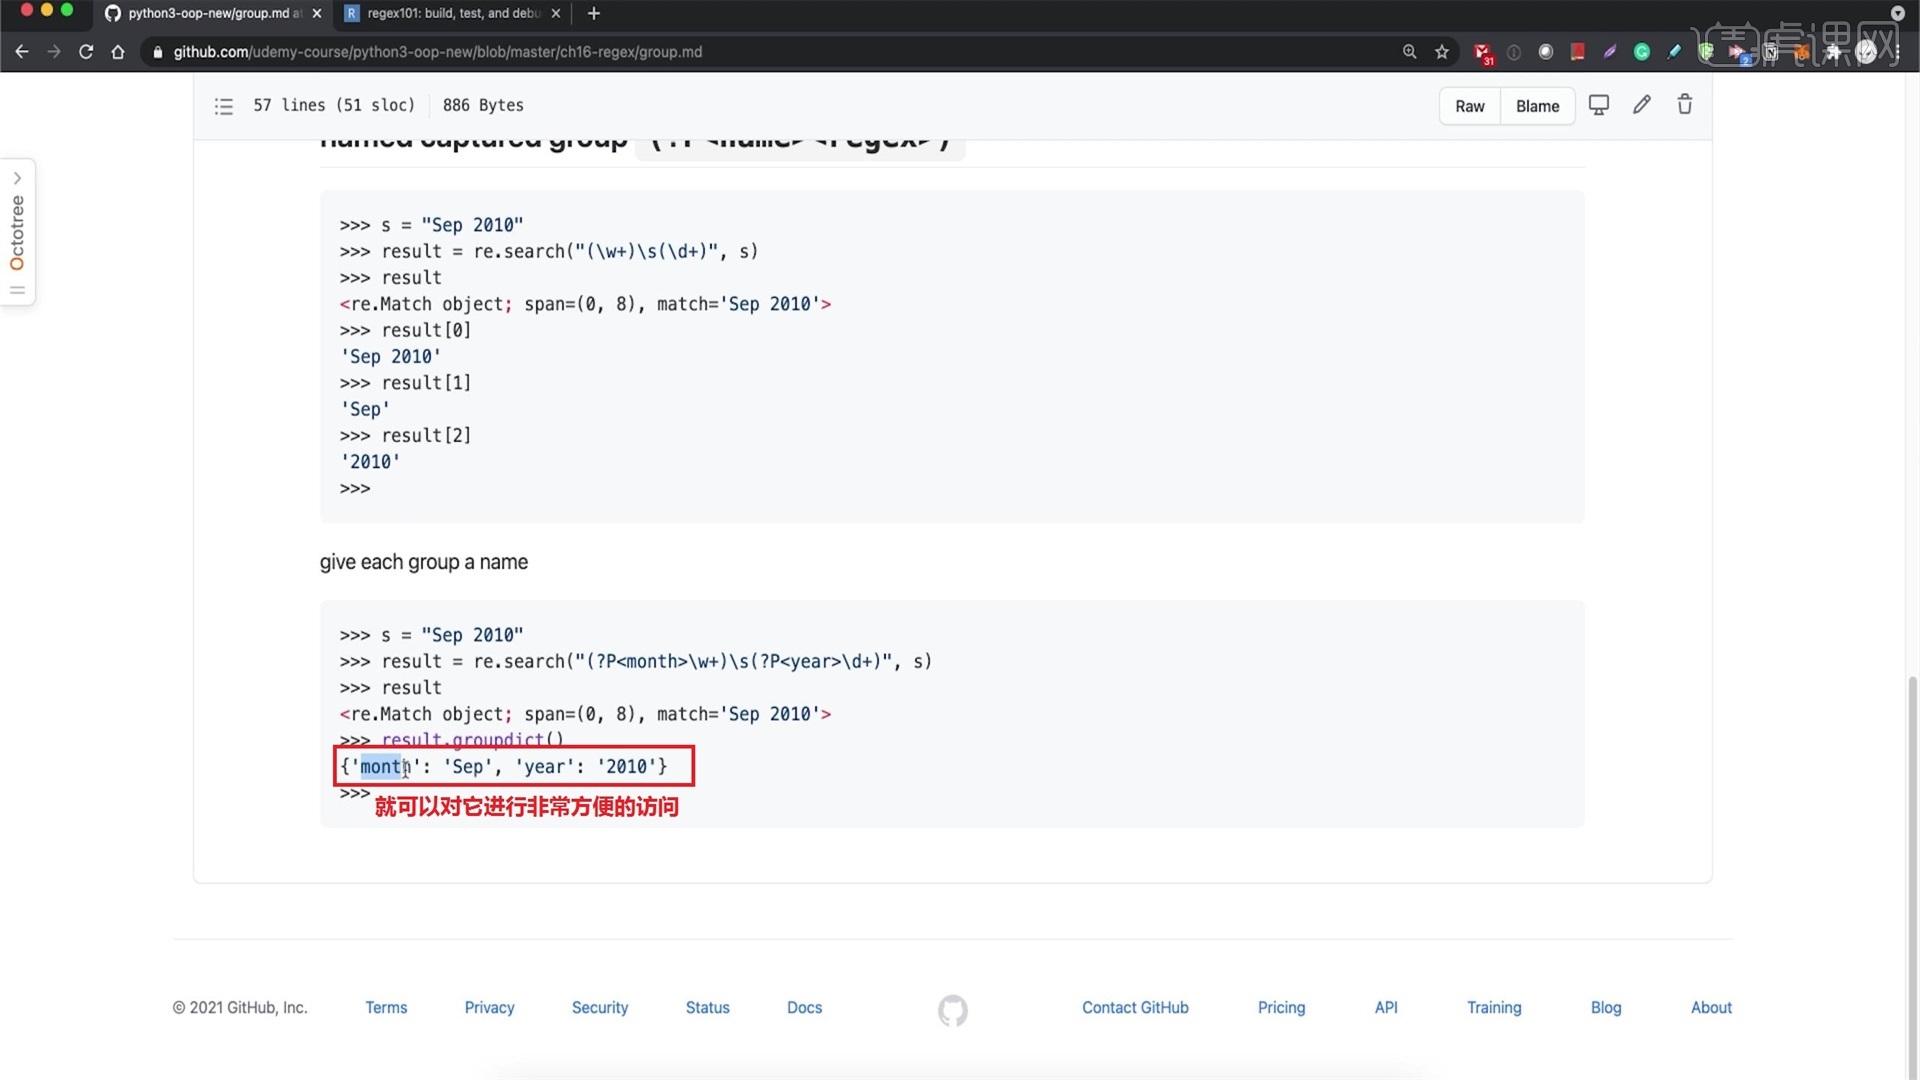Open the Pricing footer link

1281,1008
